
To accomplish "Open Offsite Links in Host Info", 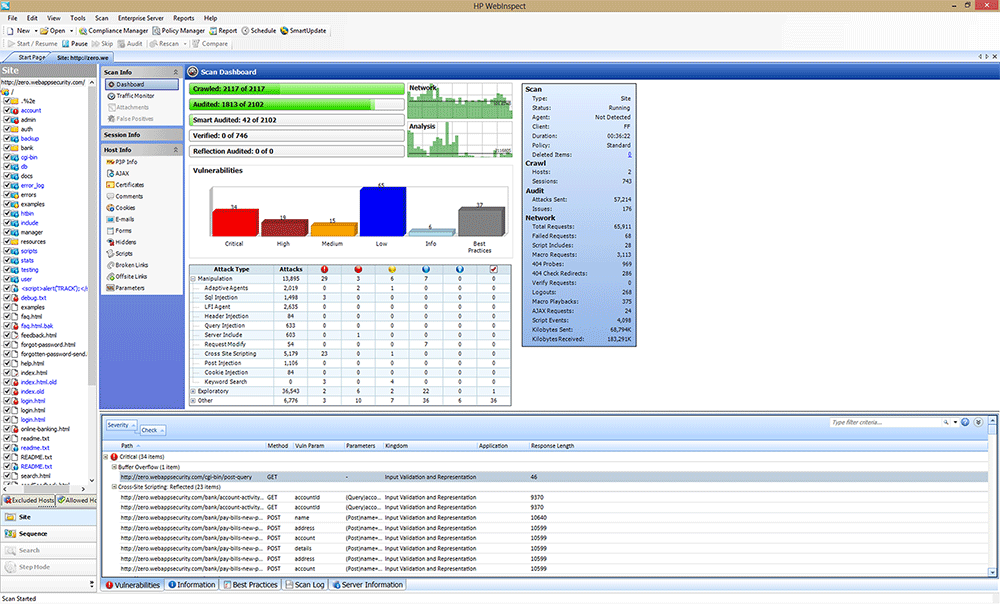I will tap(127, 277).
